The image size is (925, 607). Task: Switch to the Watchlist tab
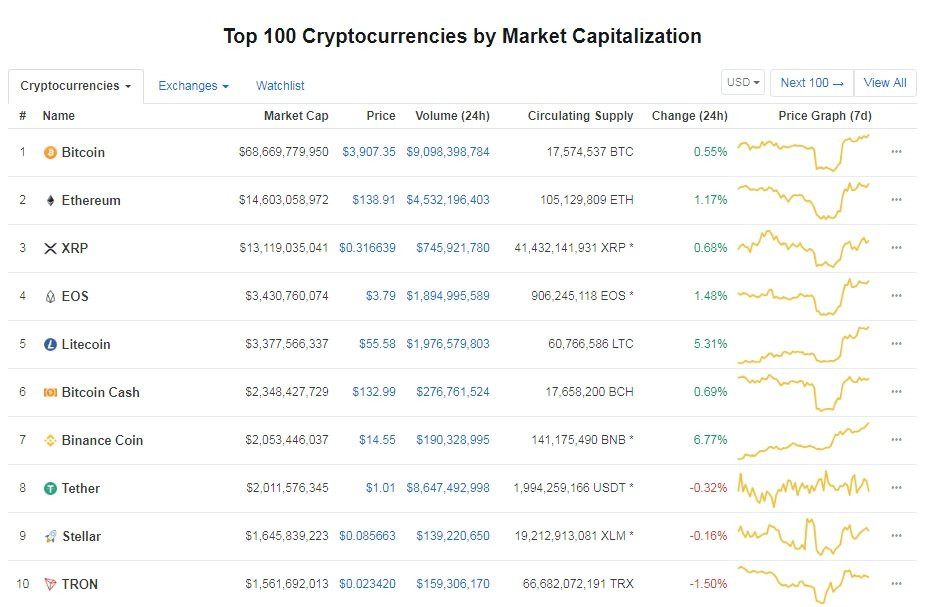pyautogui.click(x=280, y=86)
